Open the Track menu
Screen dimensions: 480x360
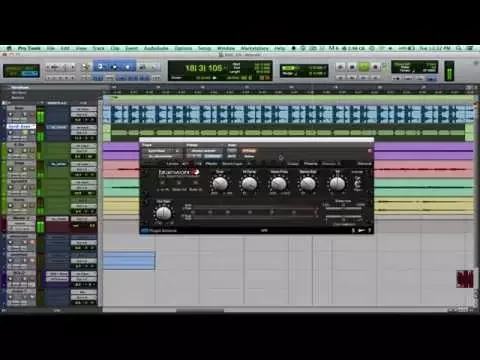98,48
